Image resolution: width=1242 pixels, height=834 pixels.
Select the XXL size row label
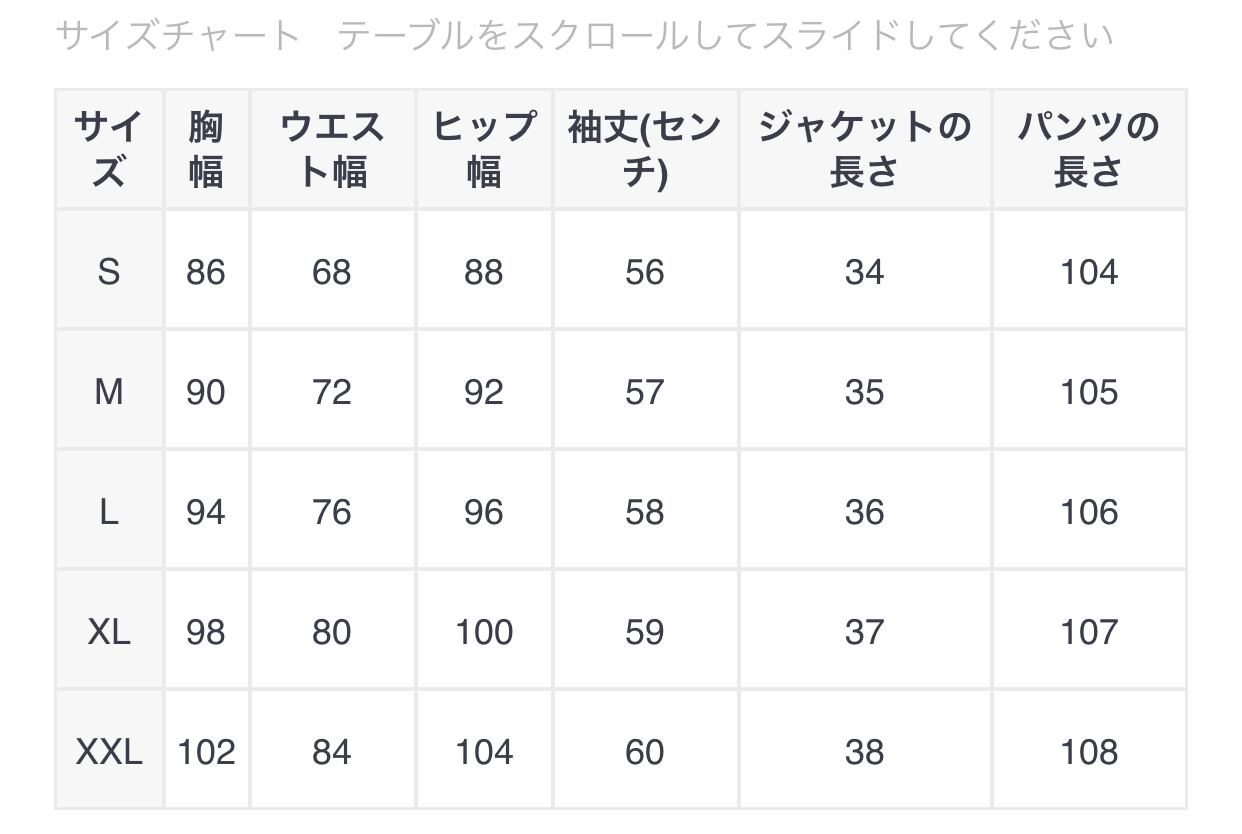tap(109, 752)
